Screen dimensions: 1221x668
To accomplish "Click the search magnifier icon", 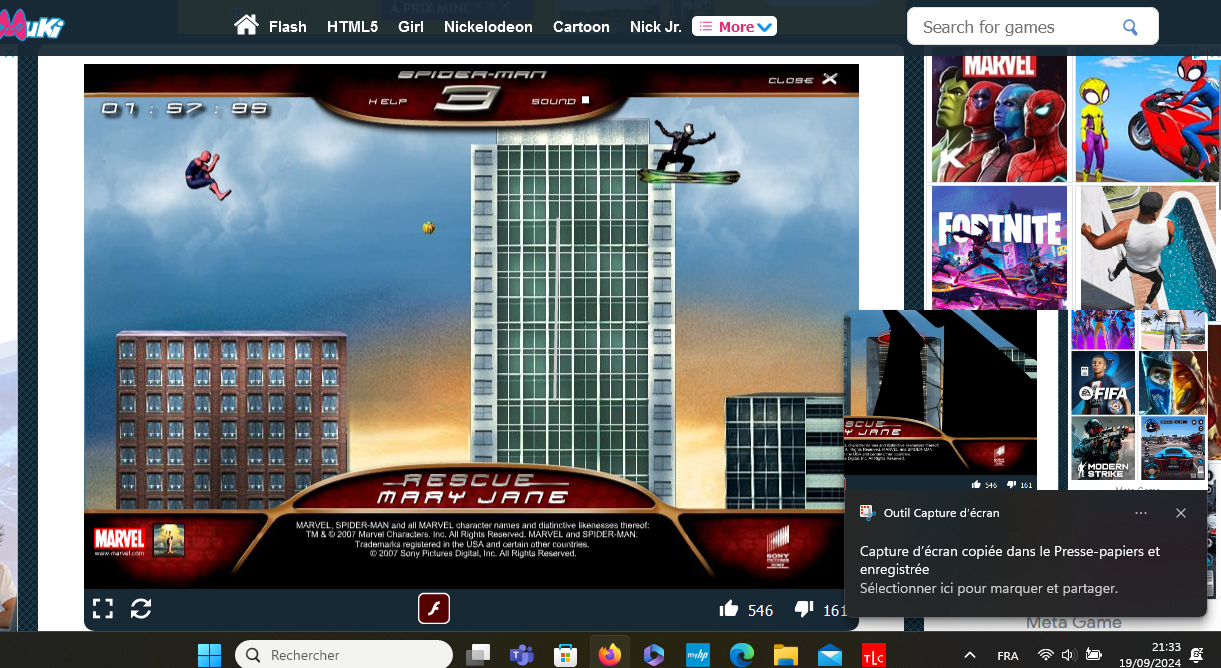I will coord(1130,27).
